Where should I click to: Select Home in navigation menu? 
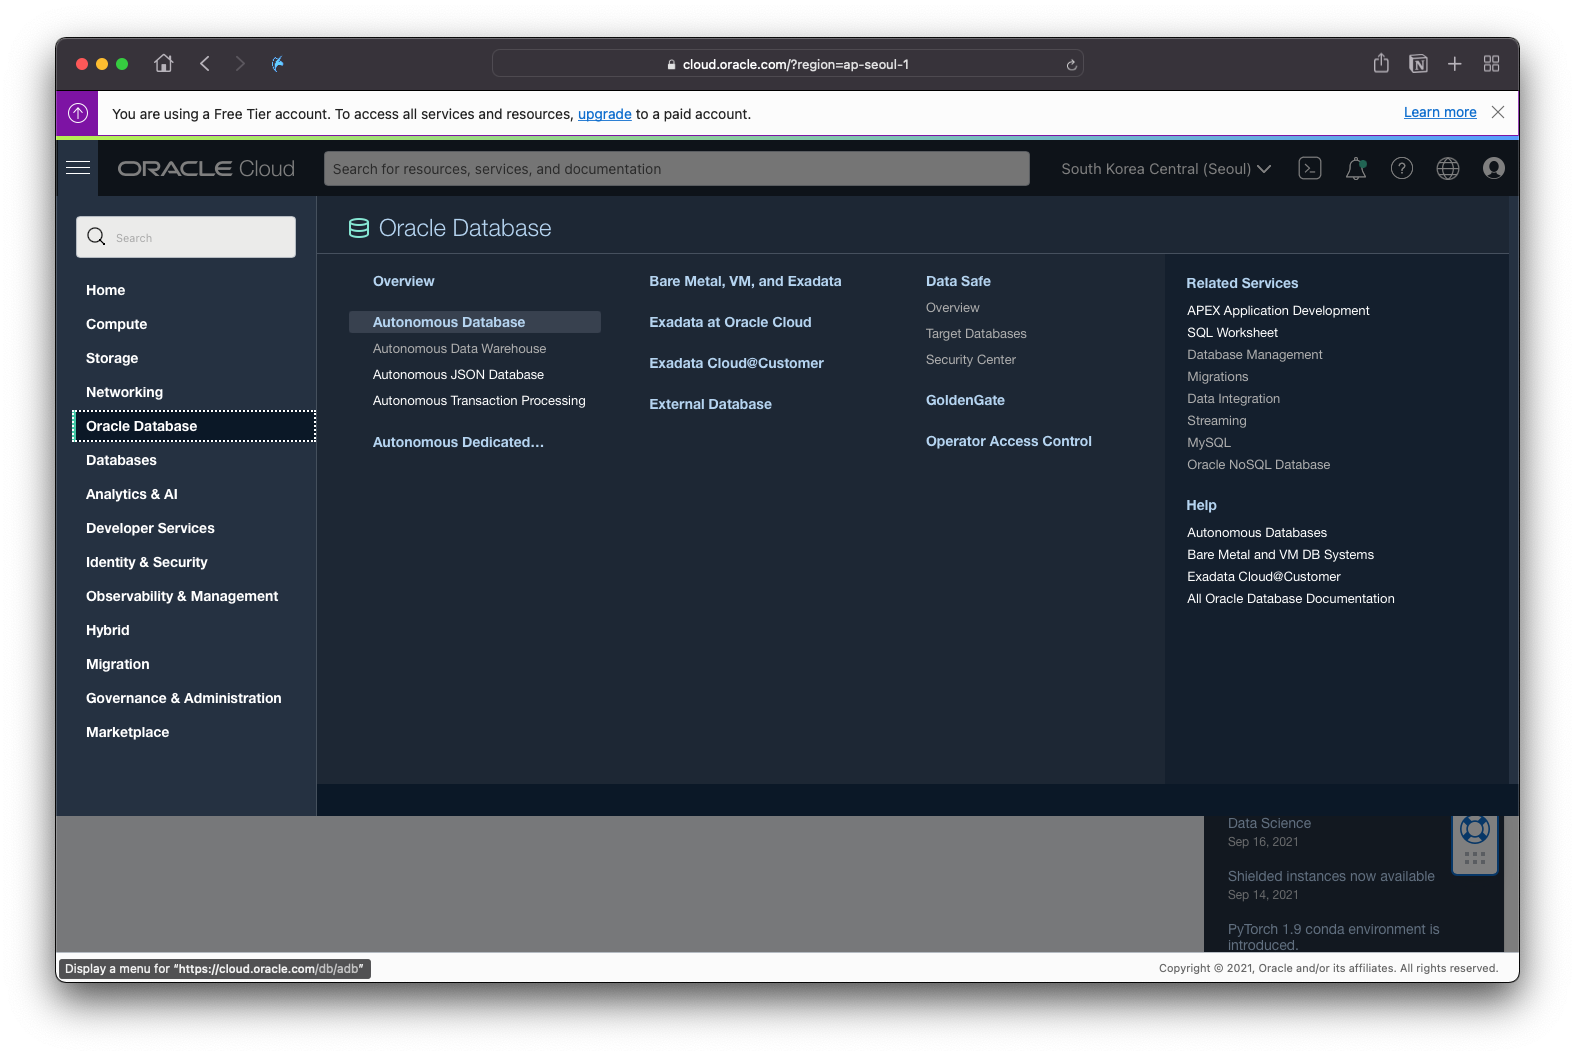click(x=106, y=290)
